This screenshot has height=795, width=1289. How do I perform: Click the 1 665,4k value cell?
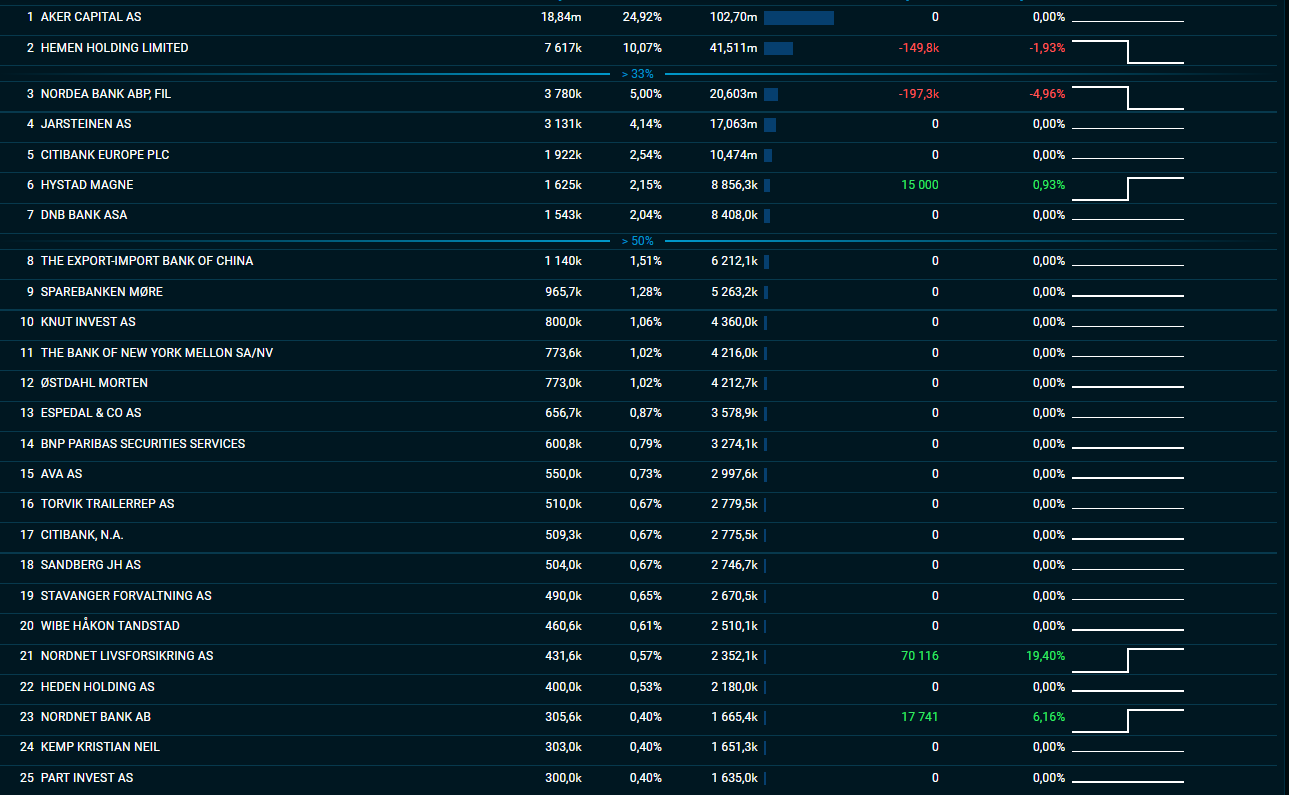733,717
